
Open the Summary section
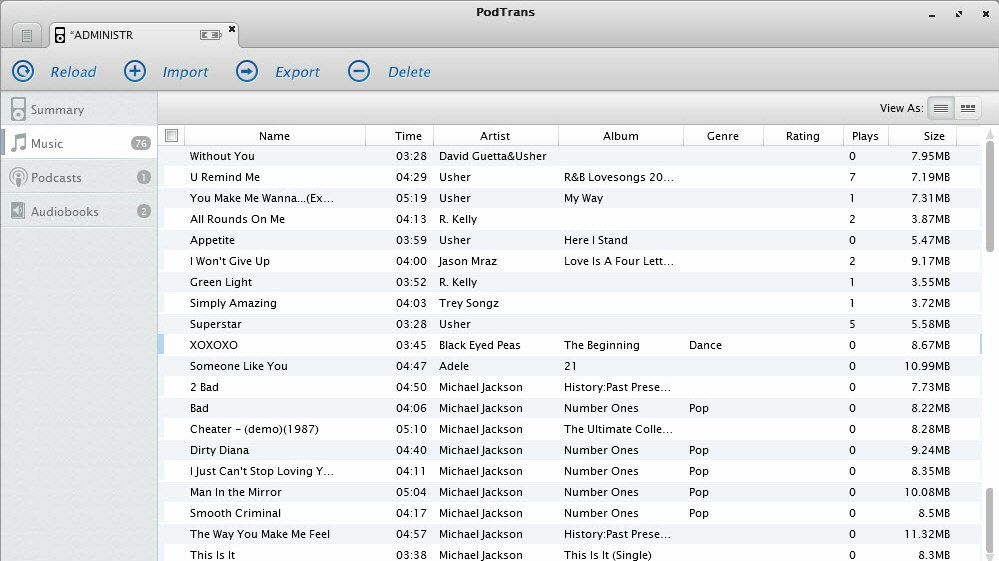tap(79, 110)
